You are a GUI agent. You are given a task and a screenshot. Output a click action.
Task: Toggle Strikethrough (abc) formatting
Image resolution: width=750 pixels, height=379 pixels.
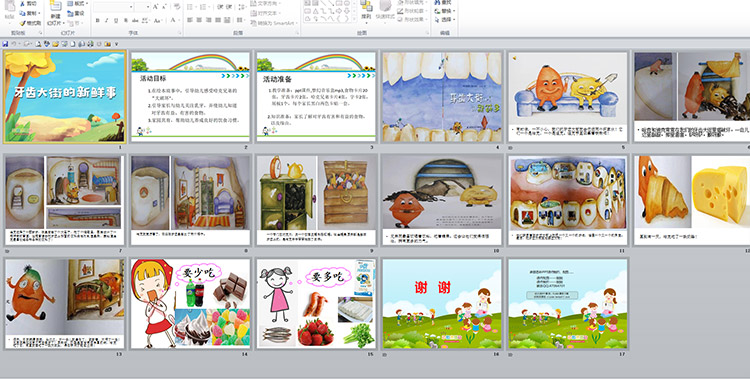click(135, 20)
